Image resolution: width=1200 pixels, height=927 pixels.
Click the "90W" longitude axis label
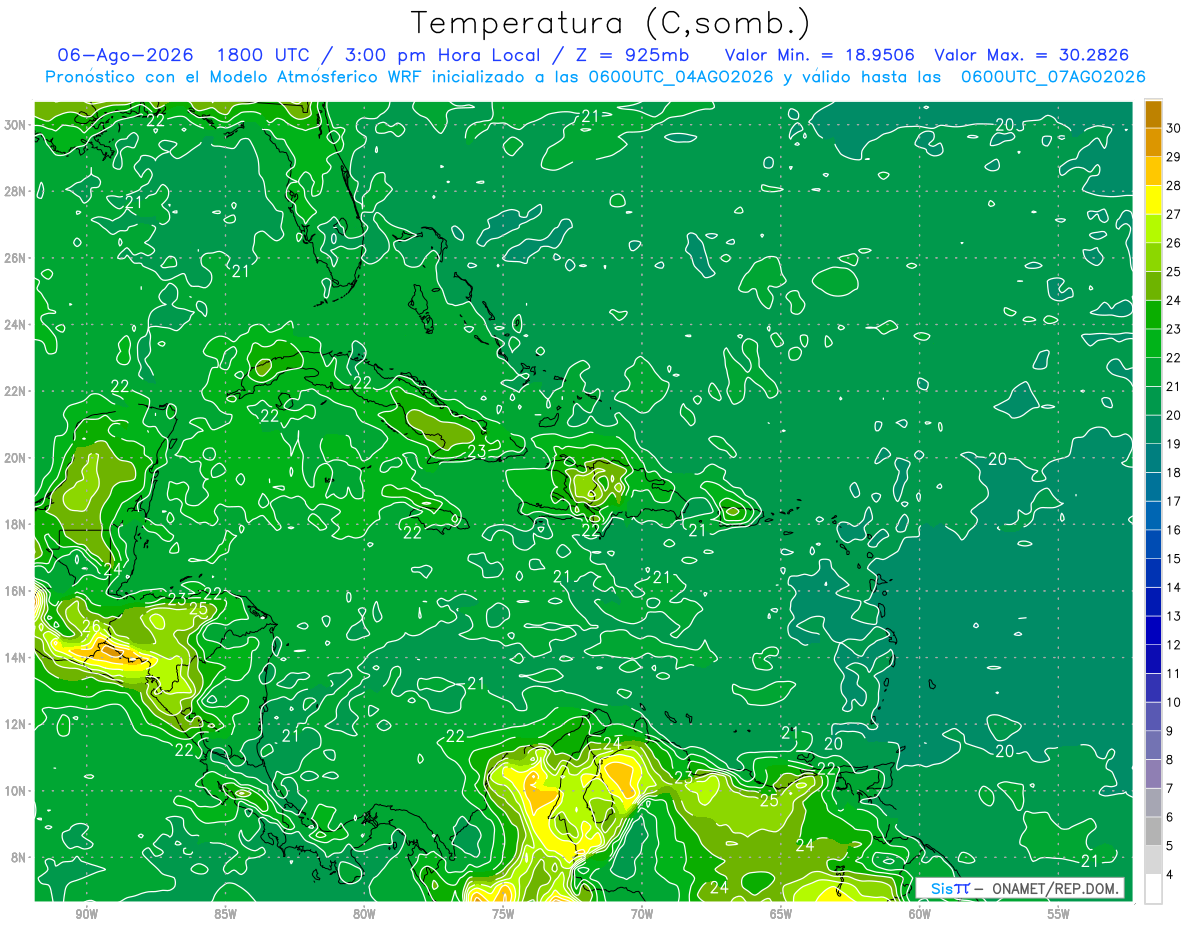click(86, 914)
